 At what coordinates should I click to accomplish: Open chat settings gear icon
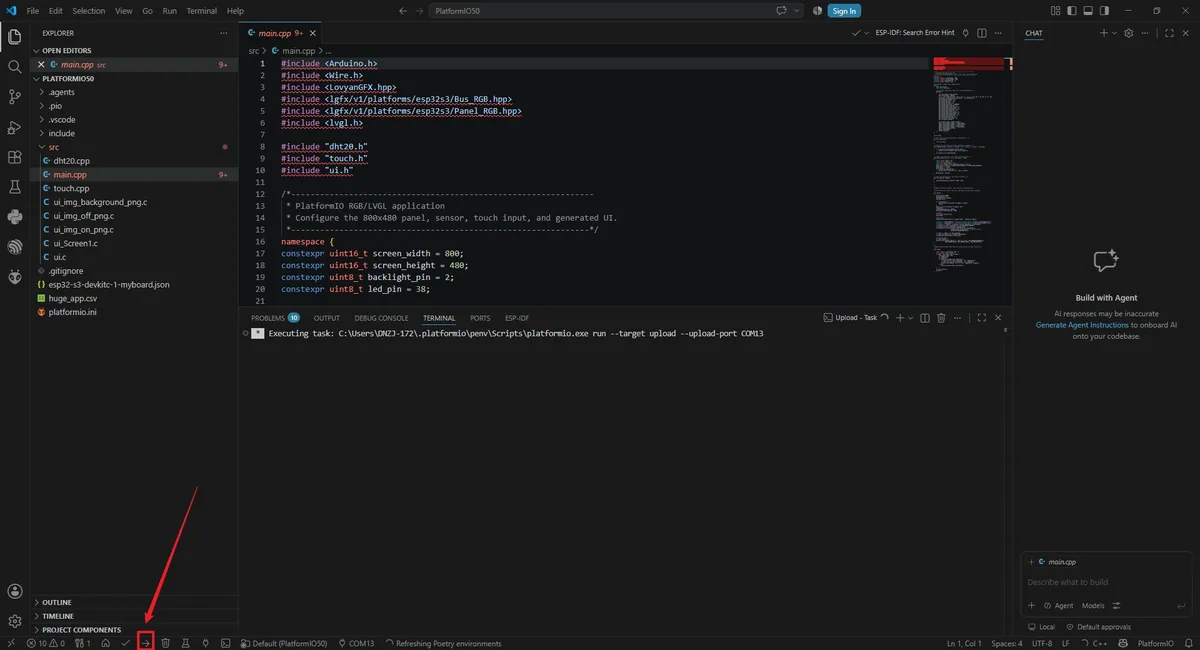coord(1129,33)
